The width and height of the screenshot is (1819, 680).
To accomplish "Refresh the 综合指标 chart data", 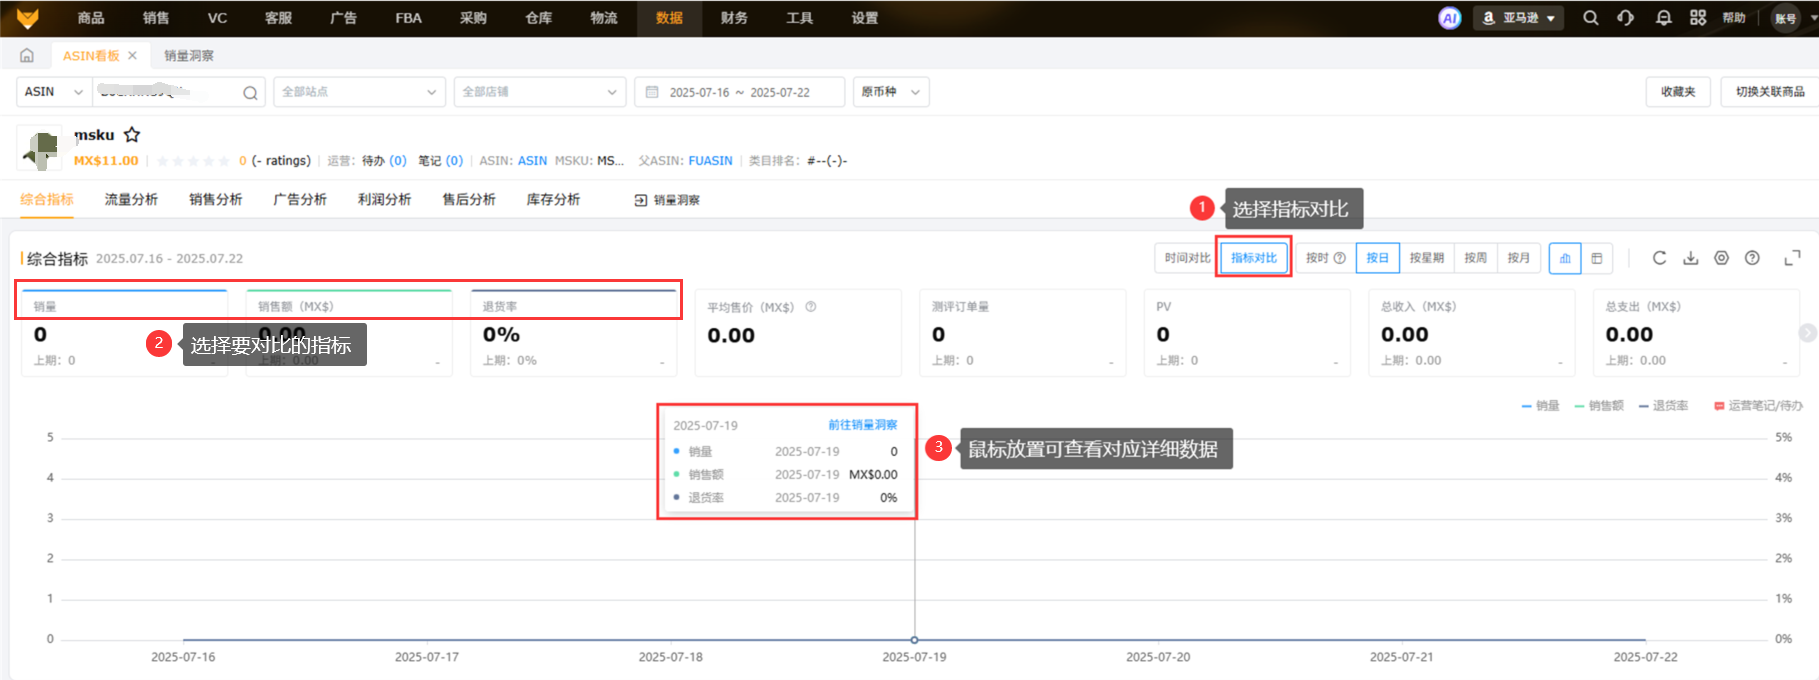I will [x=1659, y=258].
